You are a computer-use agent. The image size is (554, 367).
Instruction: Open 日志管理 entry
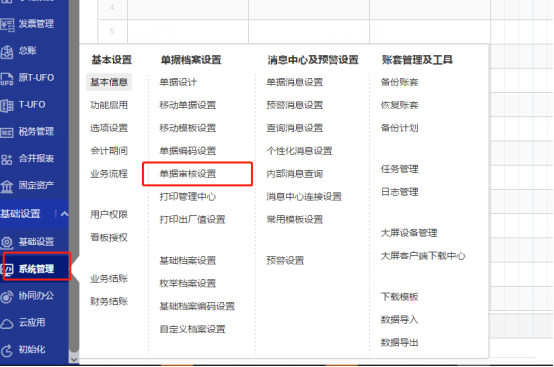point(399,192)
